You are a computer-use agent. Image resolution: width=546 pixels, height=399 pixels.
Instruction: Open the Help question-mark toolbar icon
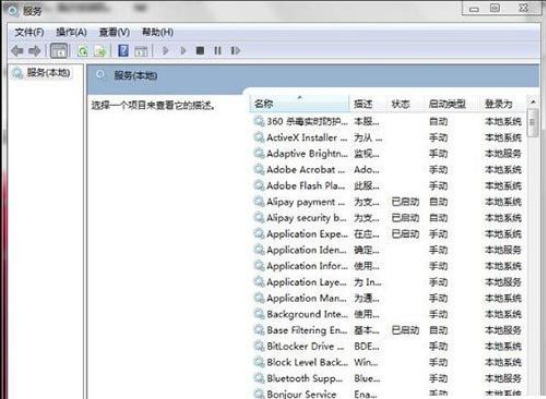[x=123, y=51]
